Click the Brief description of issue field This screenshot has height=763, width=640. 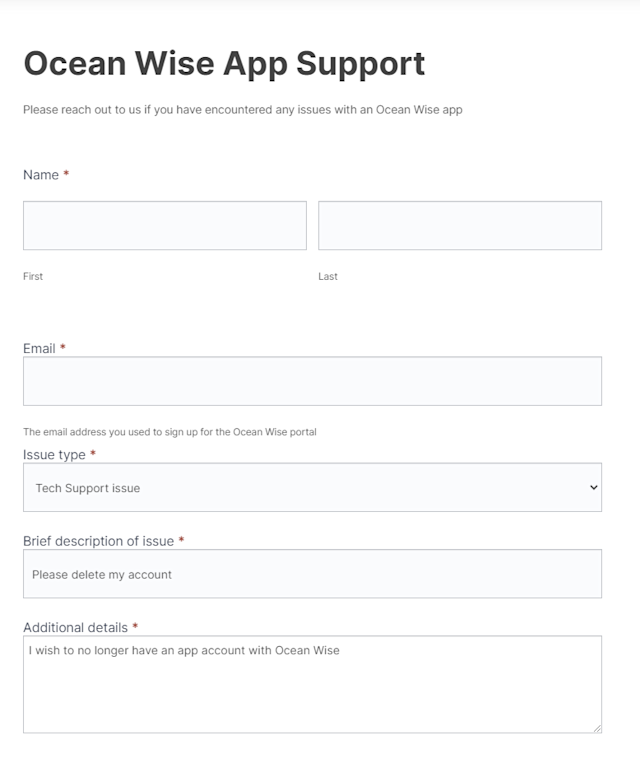[x=312, y=574]
